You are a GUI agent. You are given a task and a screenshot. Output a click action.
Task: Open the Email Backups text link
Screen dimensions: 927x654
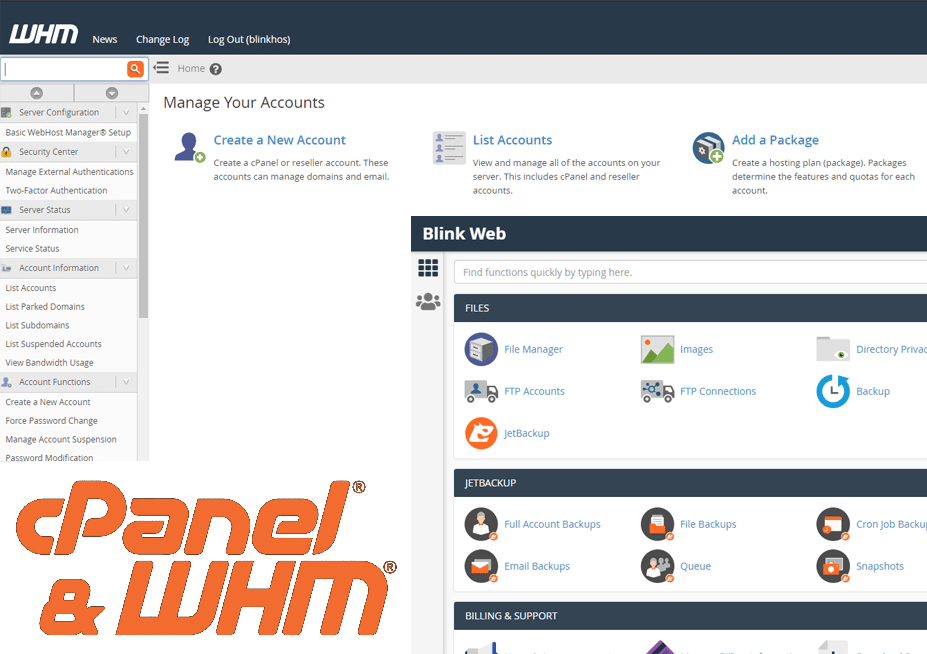537,566
